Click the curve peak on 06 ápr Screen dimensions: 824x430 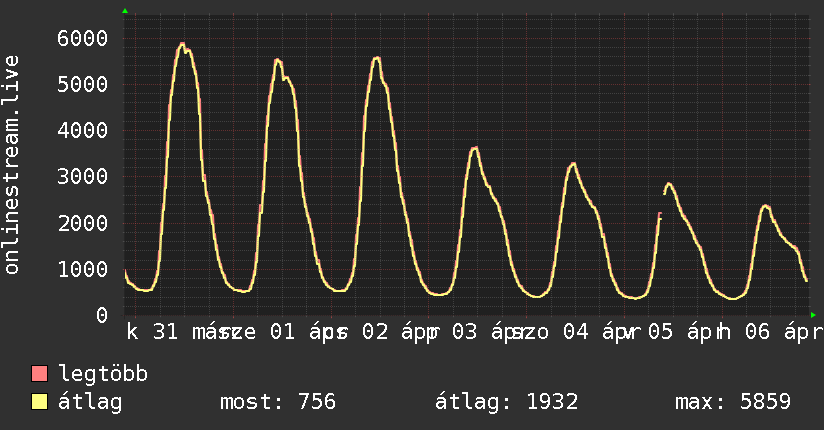click(x=766, y=206)
